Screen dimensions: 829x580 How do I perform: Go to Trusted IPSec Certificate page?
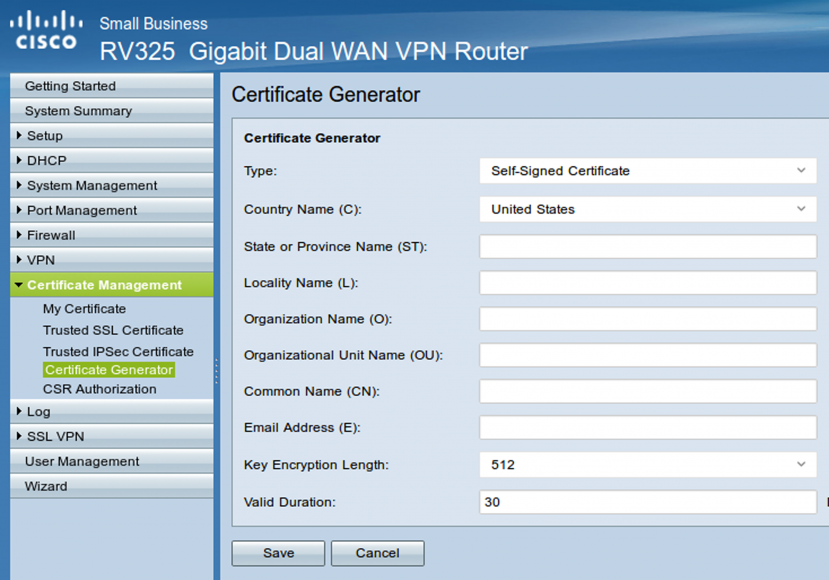point(118,352)
